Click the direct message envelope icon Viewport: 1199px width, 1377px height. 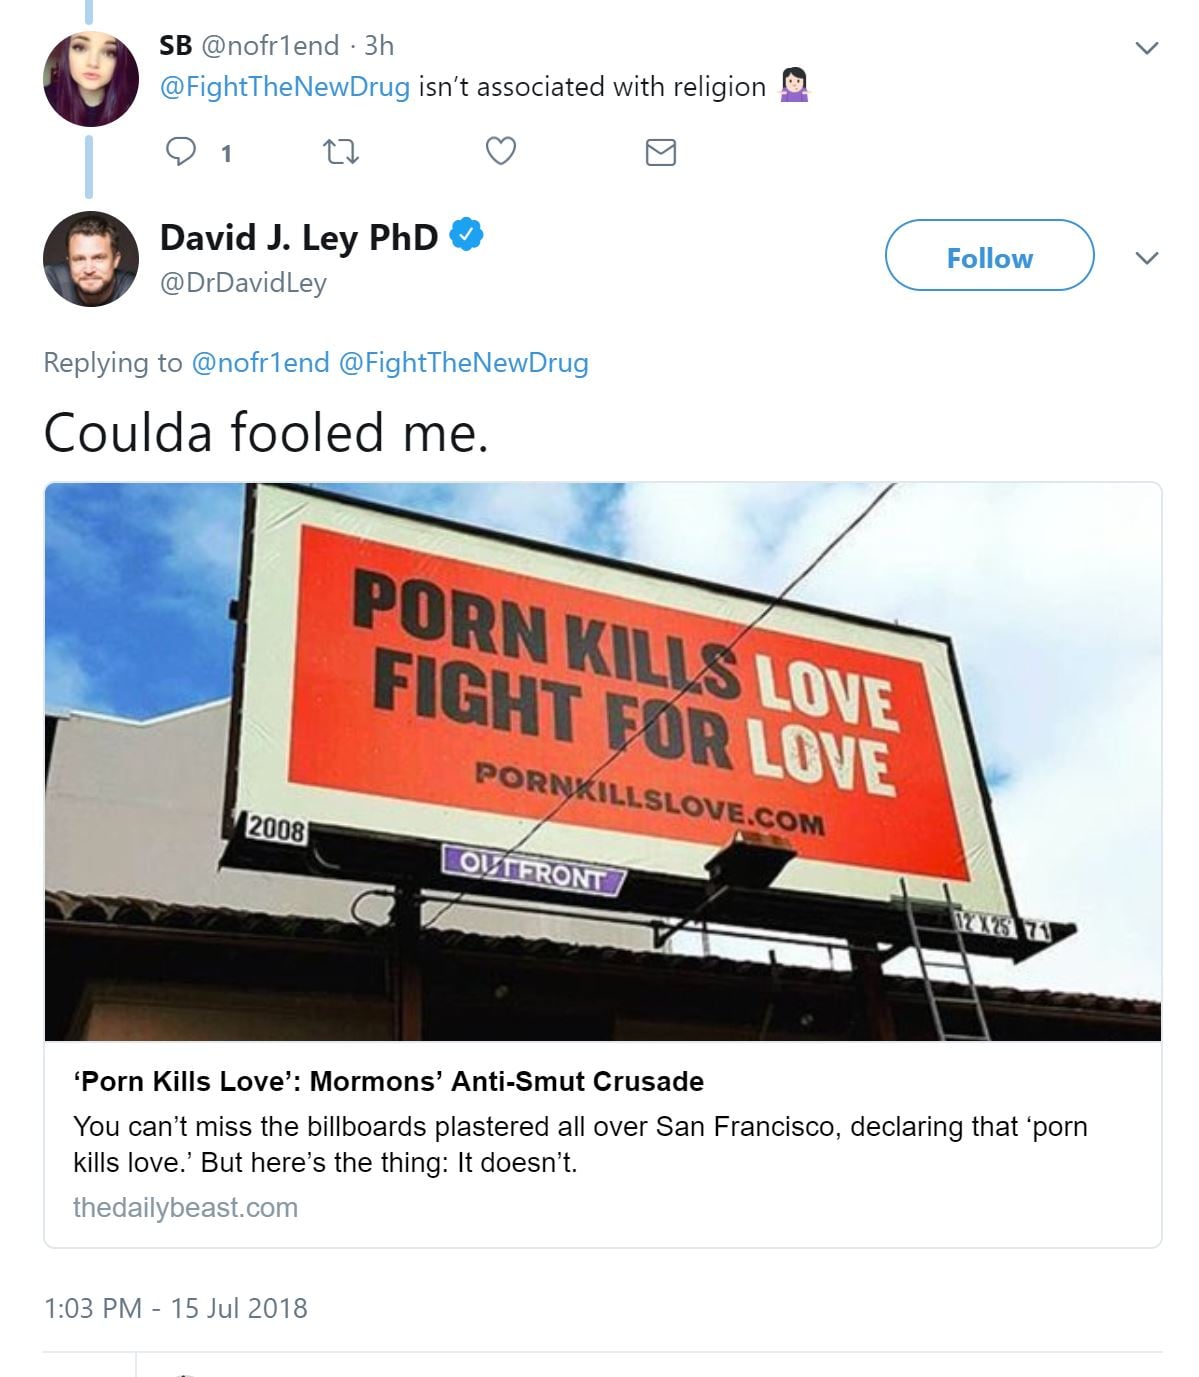coord(660,152)
